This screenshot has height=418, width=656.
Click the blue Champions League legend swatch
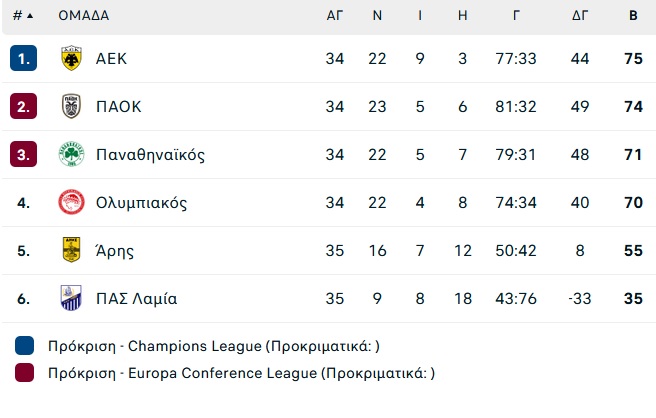(24, 346)
